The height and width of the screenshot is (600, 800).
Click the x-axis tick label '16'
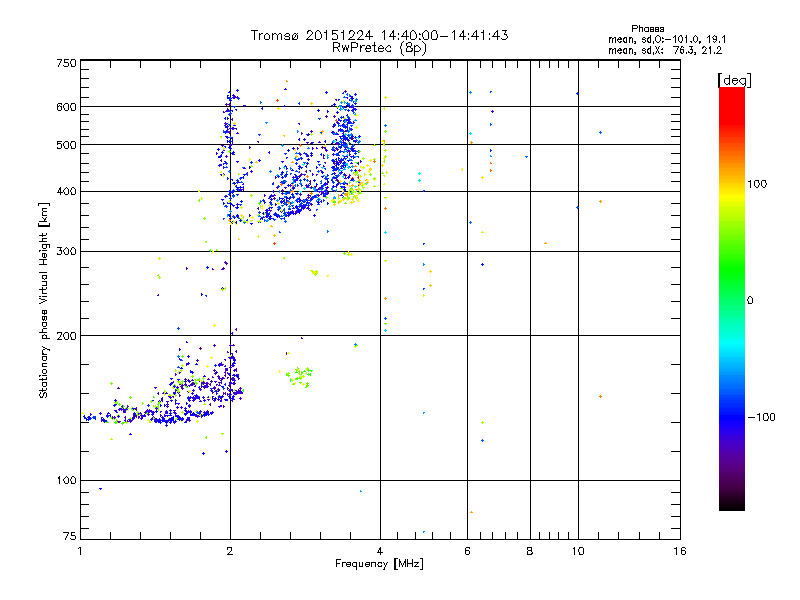point(680,551)
